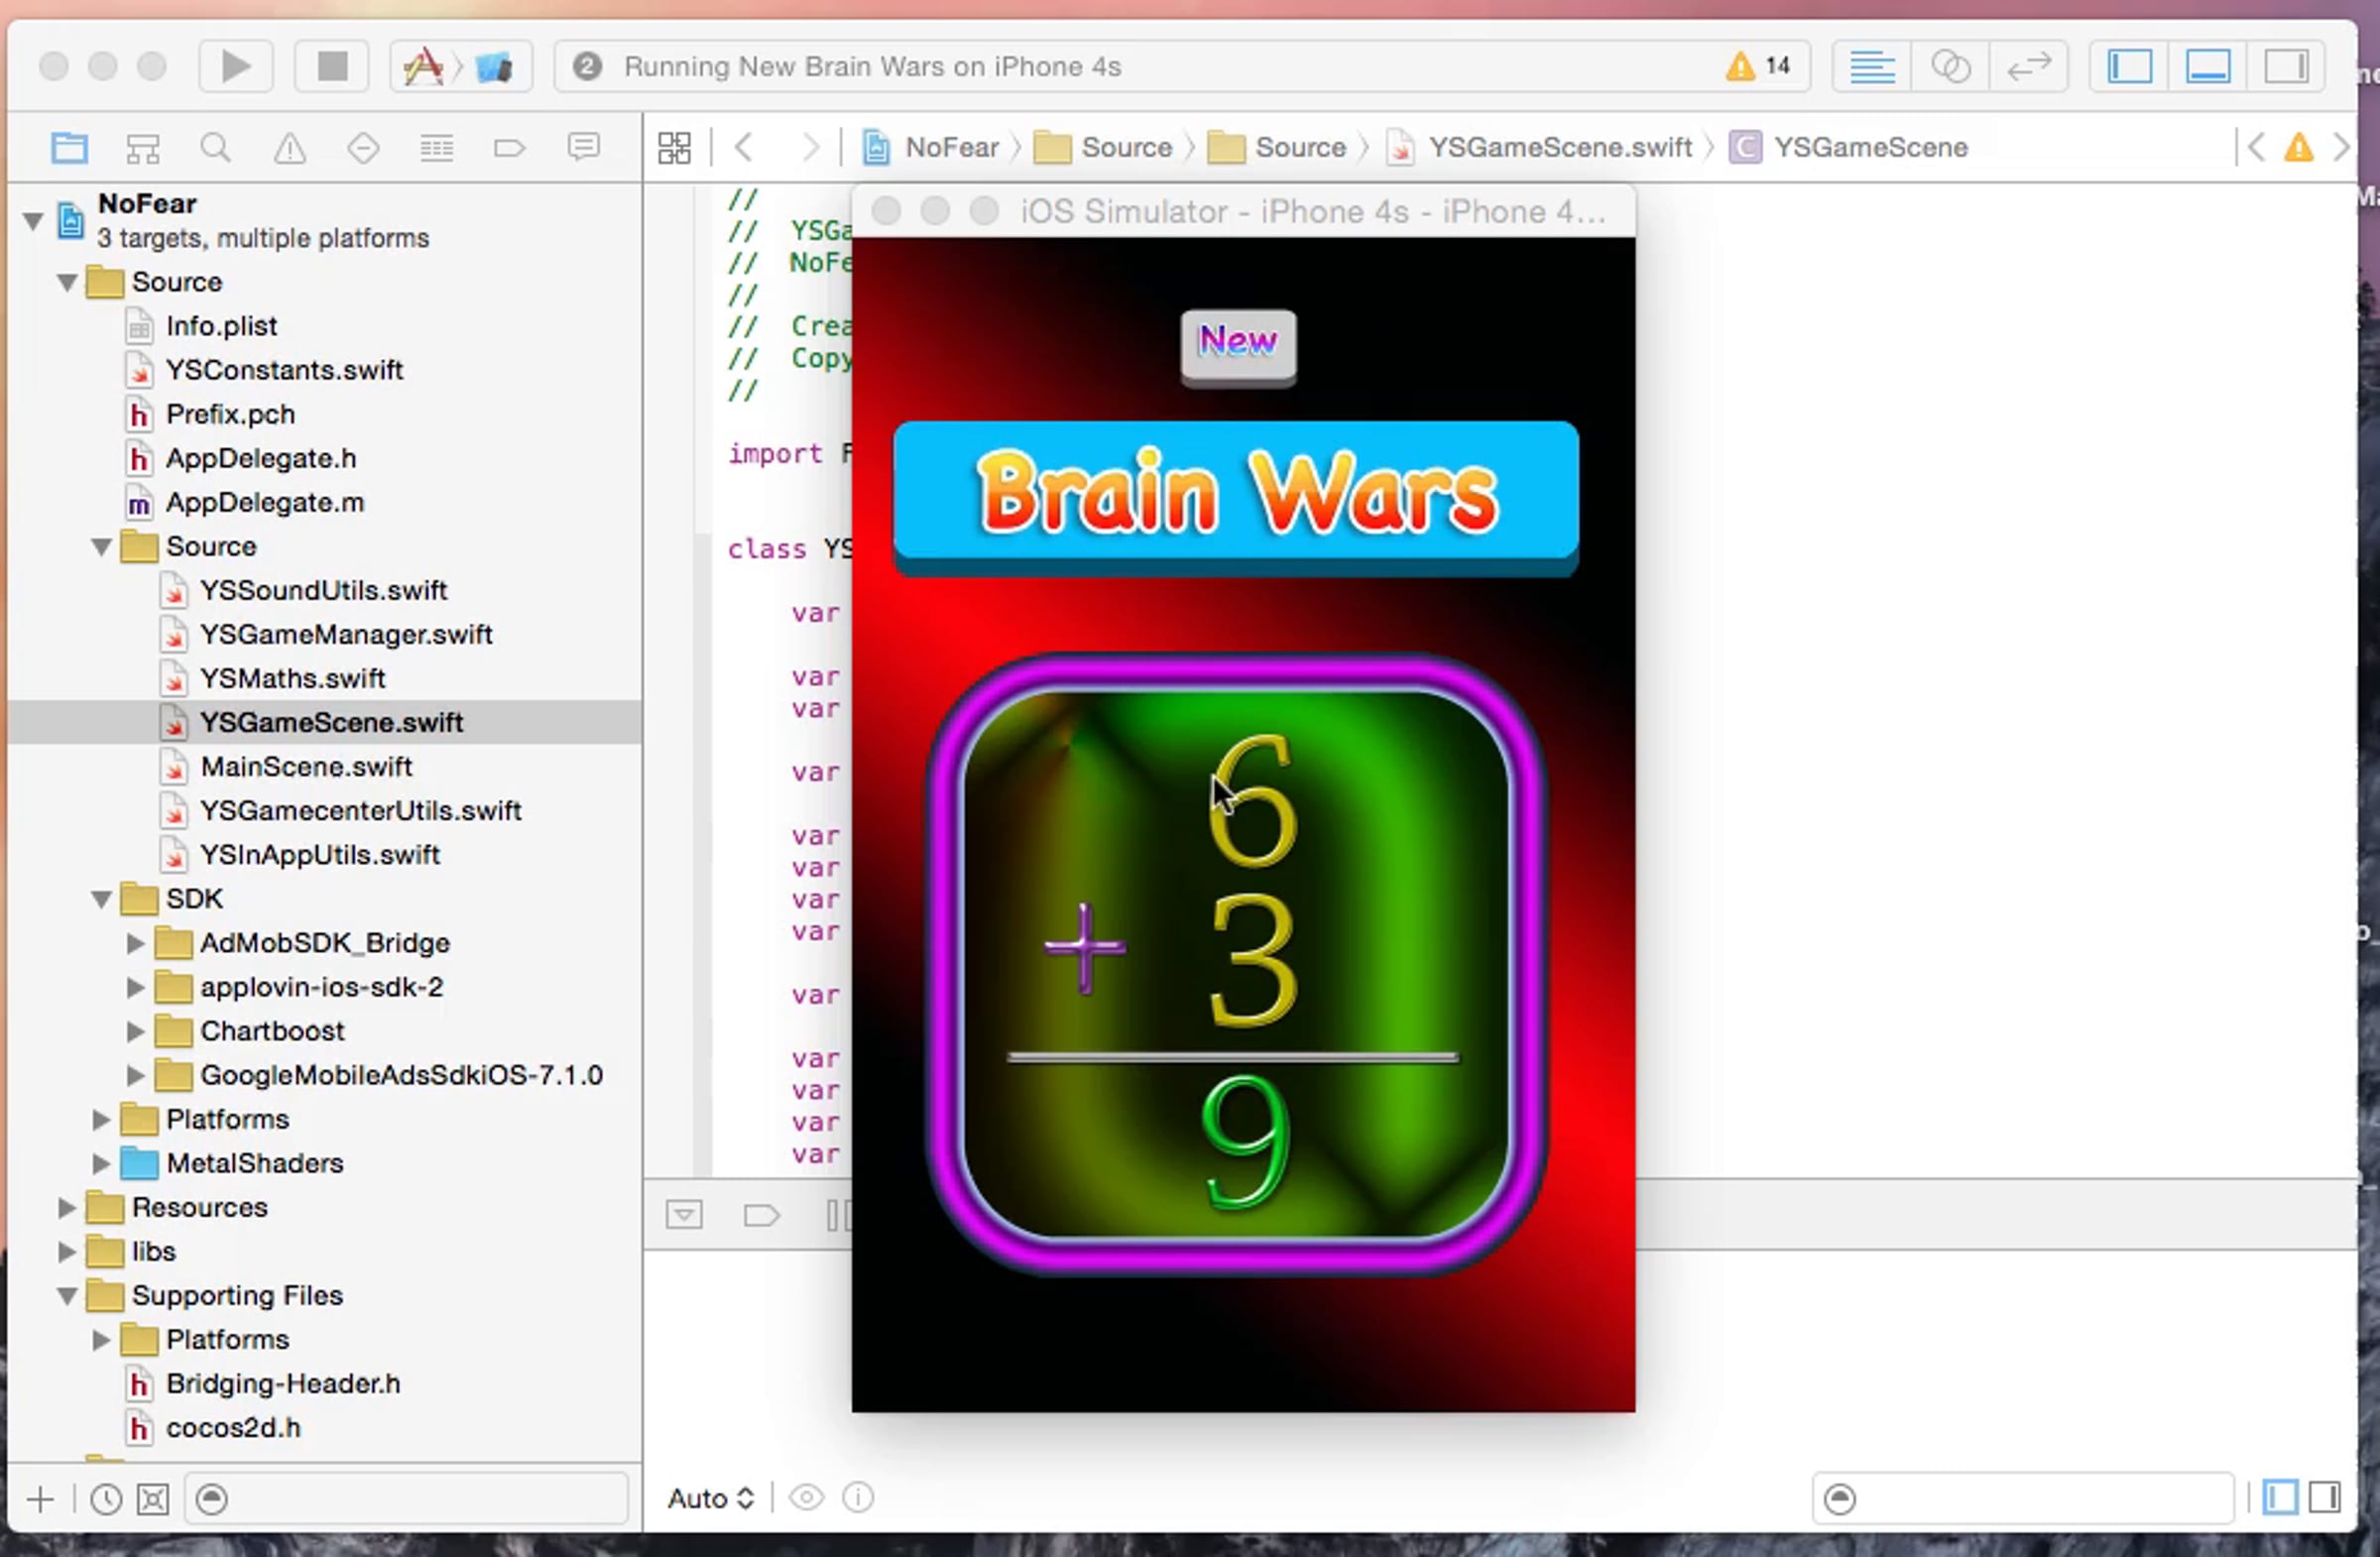Open YSSoundUtils.swift file
This screenshot has height=1557, width=2380.
point(323,590)
